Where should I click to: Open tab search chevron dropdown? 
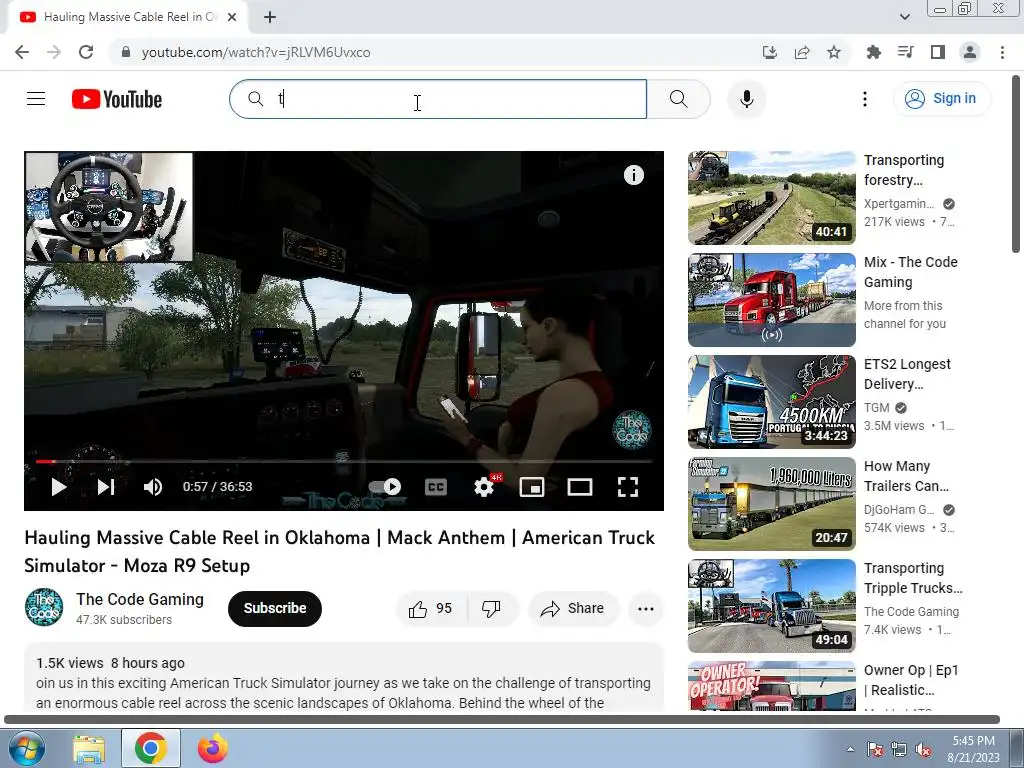(904, 17)
